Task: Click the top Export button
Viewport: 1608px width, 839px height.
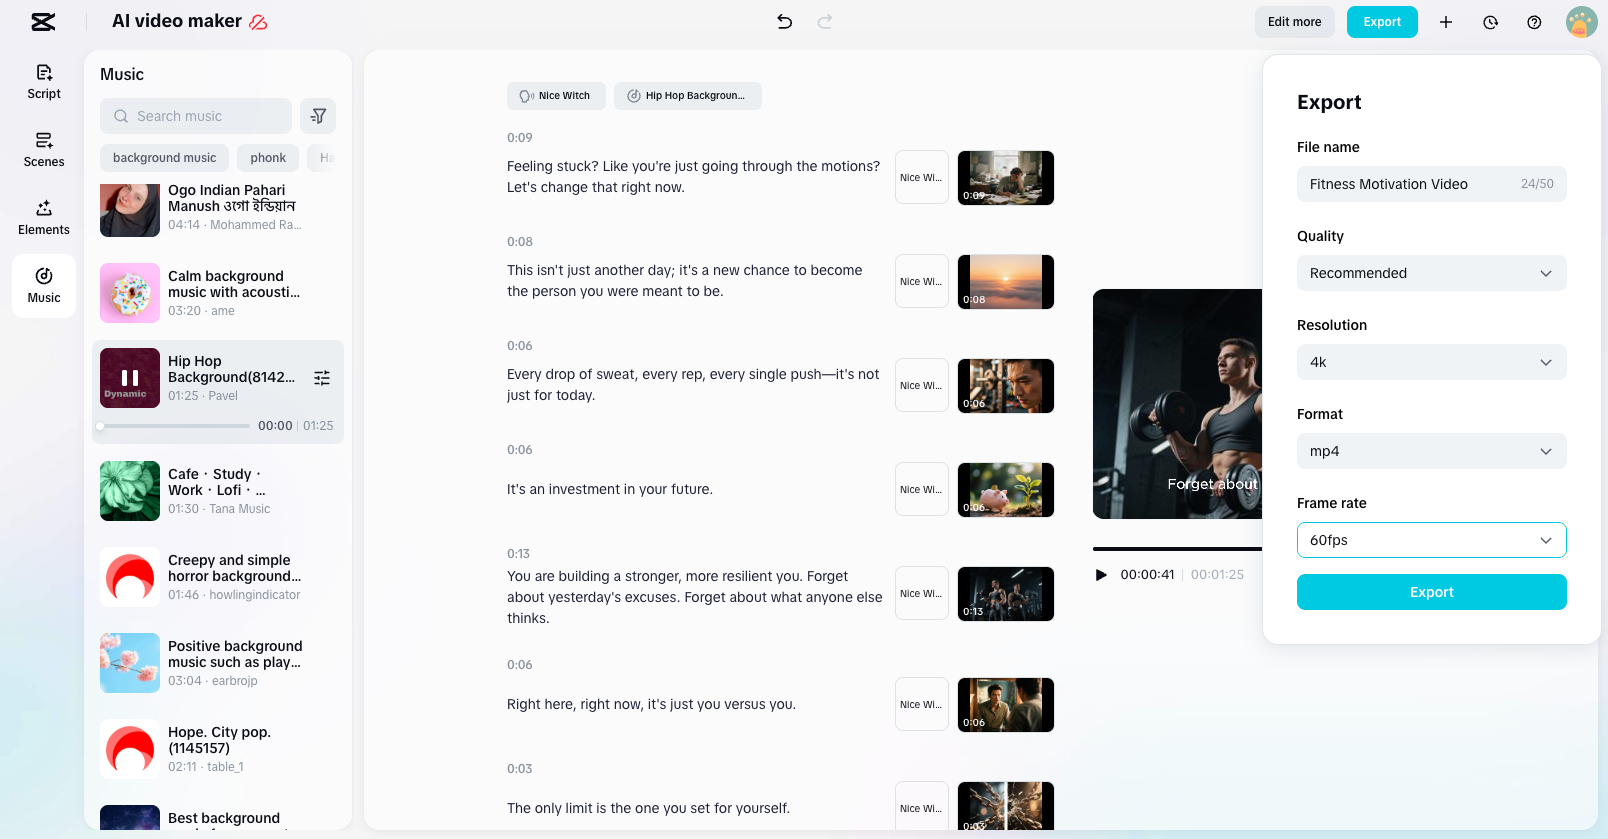Action: 1382,22
